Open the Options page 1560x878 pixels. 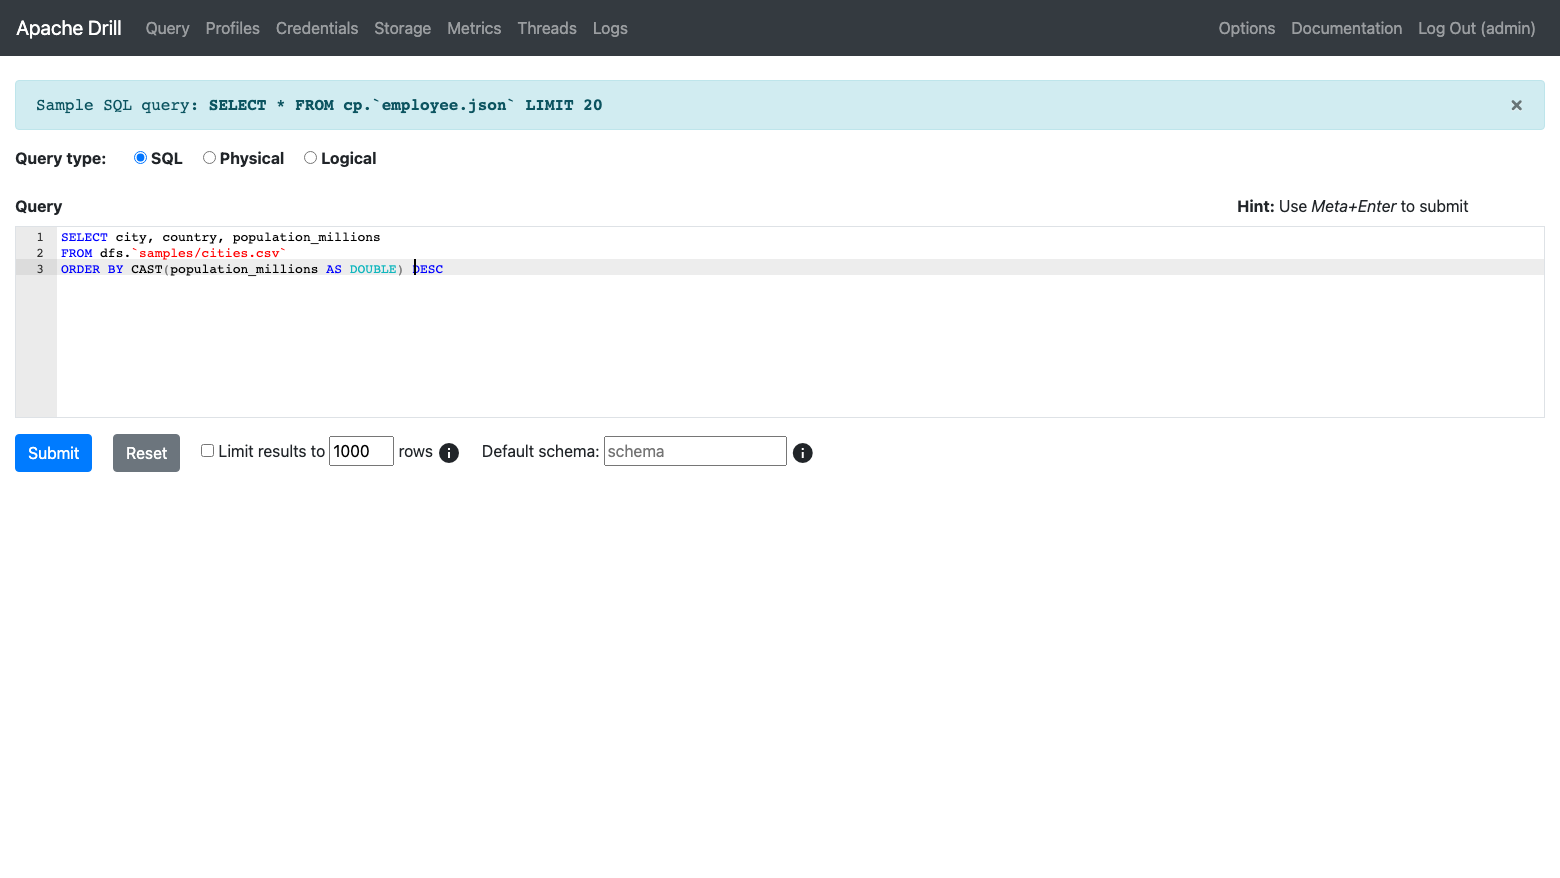[x=1246, y=28]
